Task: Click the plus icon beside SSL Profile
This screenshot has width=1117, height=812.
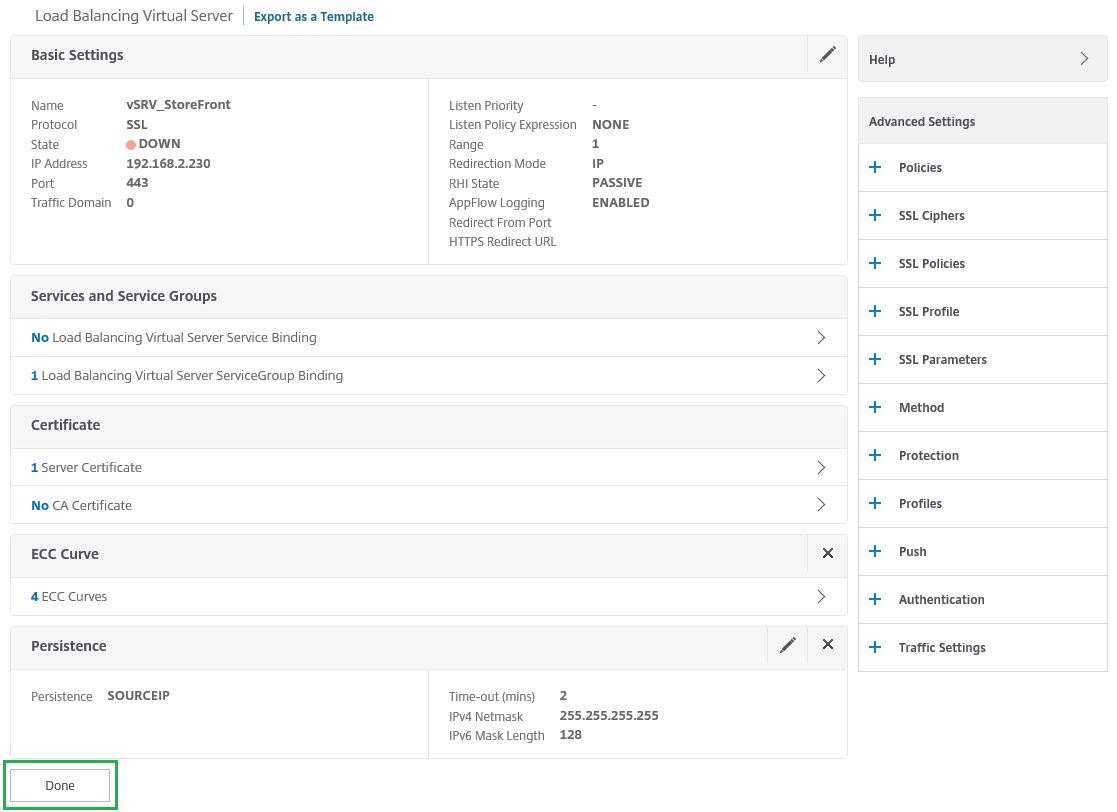Action: point(875,311)
